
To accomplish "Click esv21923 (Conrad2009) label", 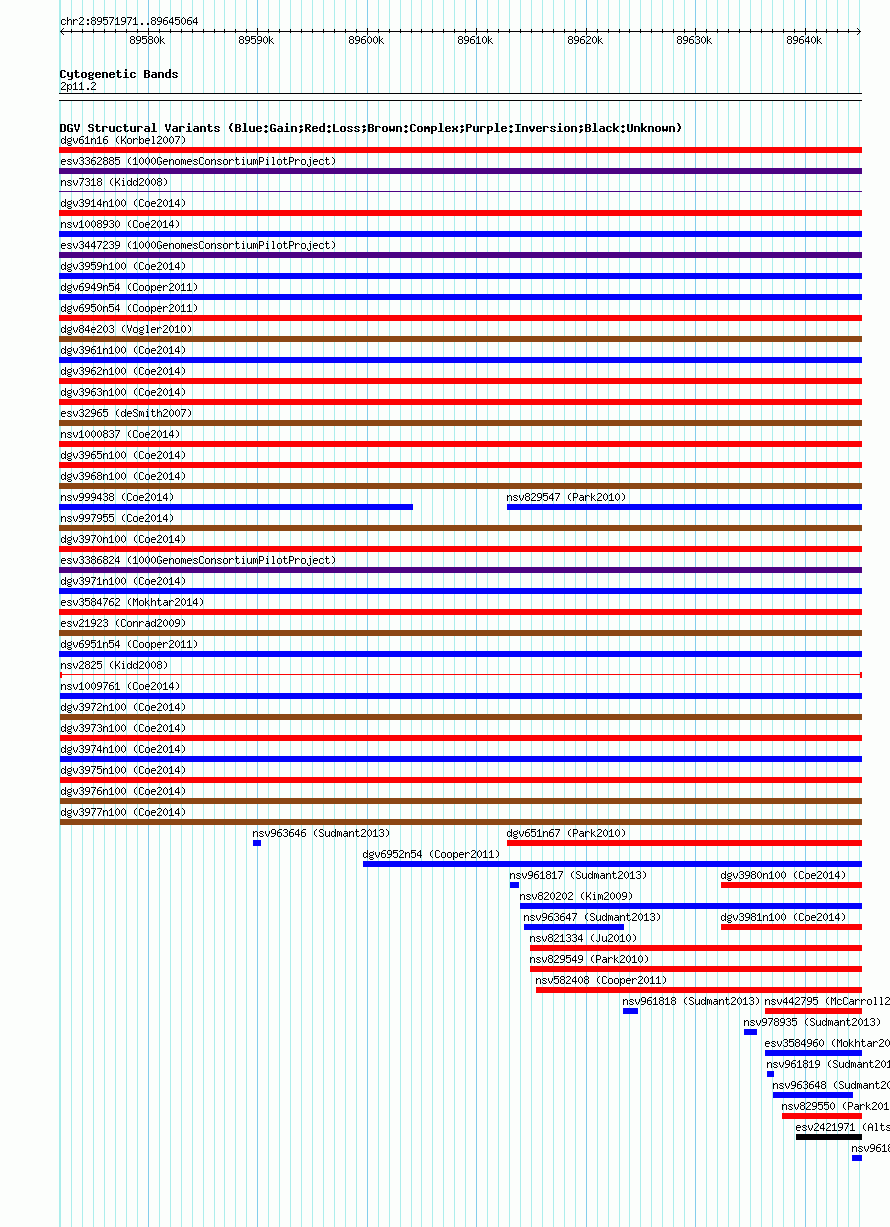I will [123, 624].
